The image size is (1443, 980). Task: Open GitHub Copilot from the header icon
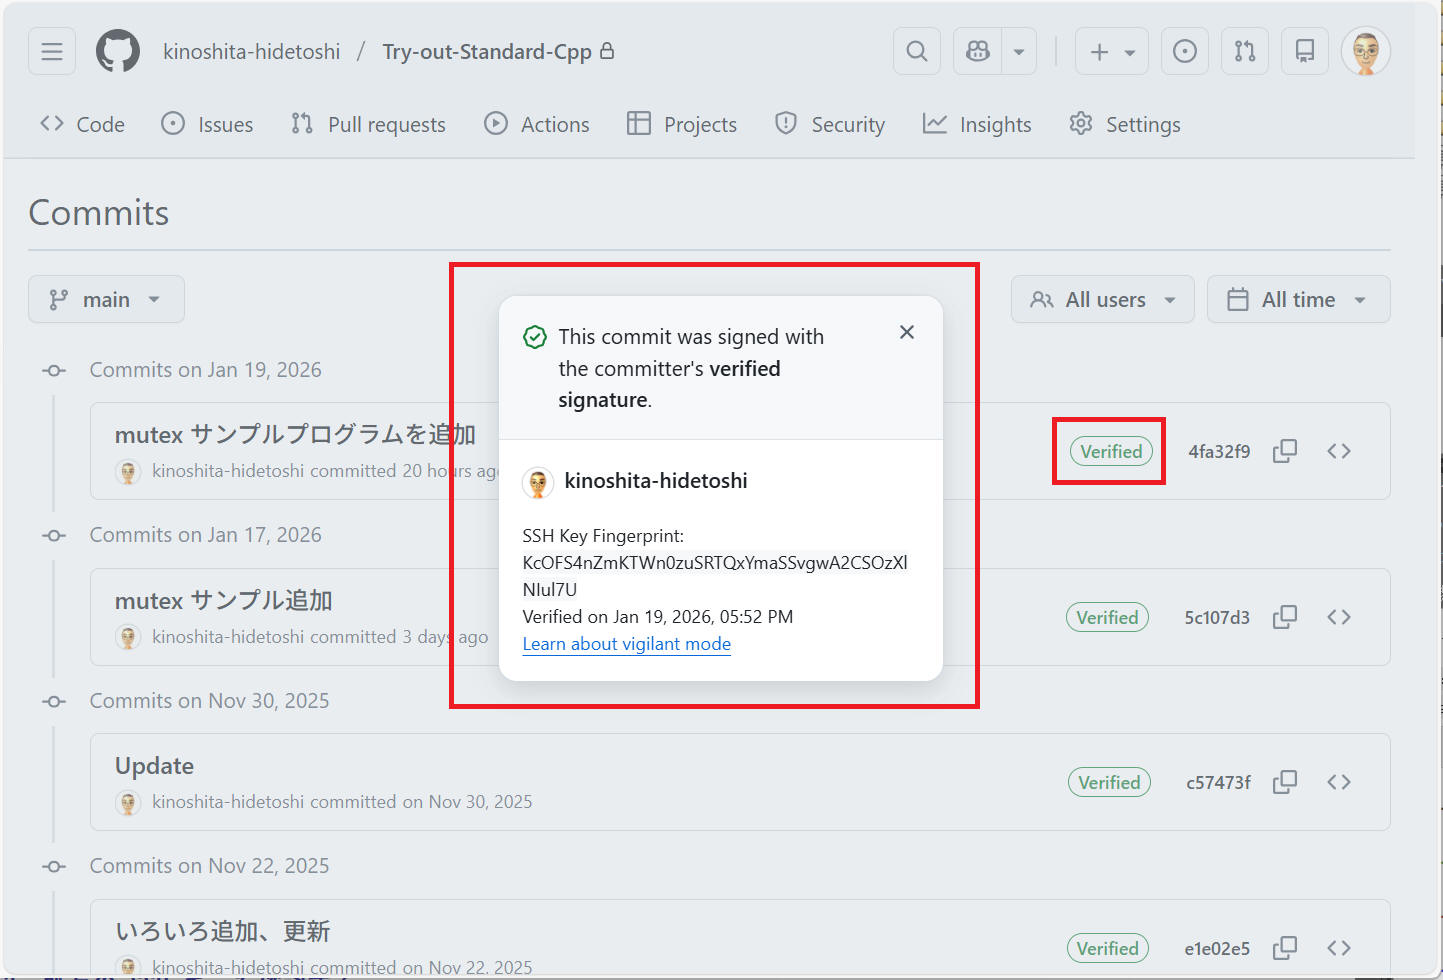pyautogui.click(x=976, y=51)
